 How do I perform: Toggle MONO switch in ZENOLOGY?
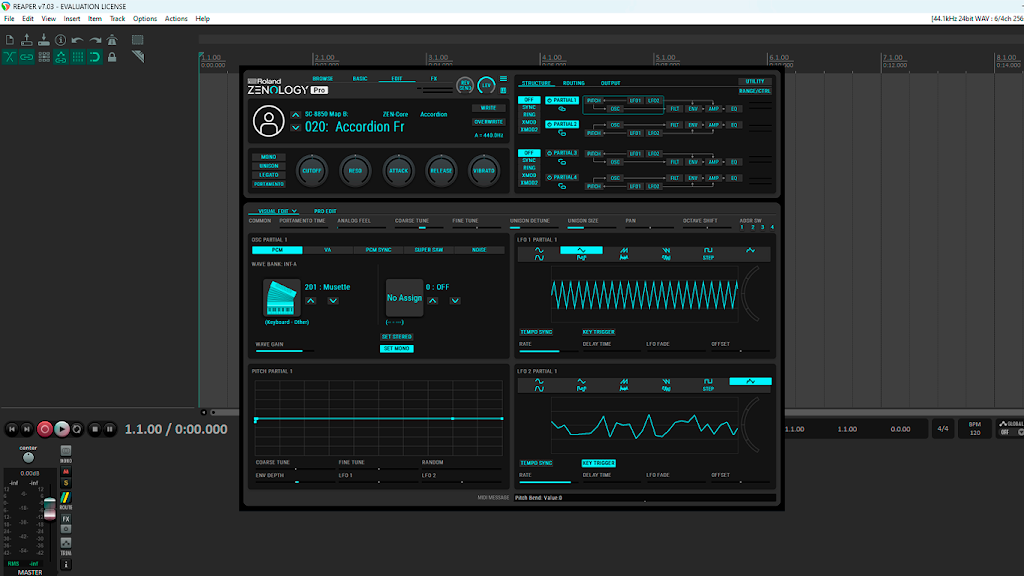click(x=268, y=157)
